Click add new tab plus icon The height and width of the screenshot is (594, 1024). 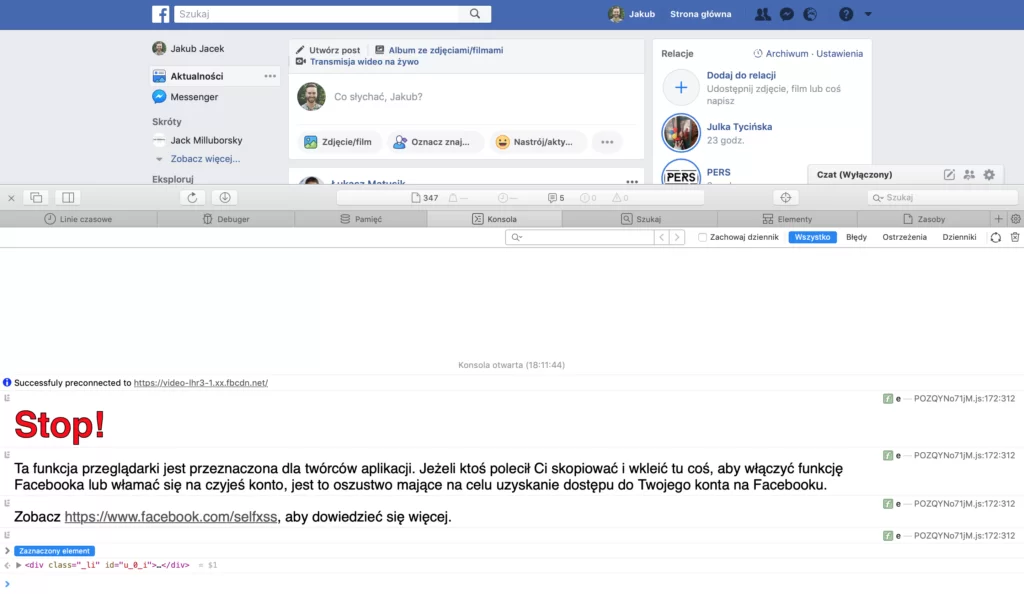click(999, 219)
